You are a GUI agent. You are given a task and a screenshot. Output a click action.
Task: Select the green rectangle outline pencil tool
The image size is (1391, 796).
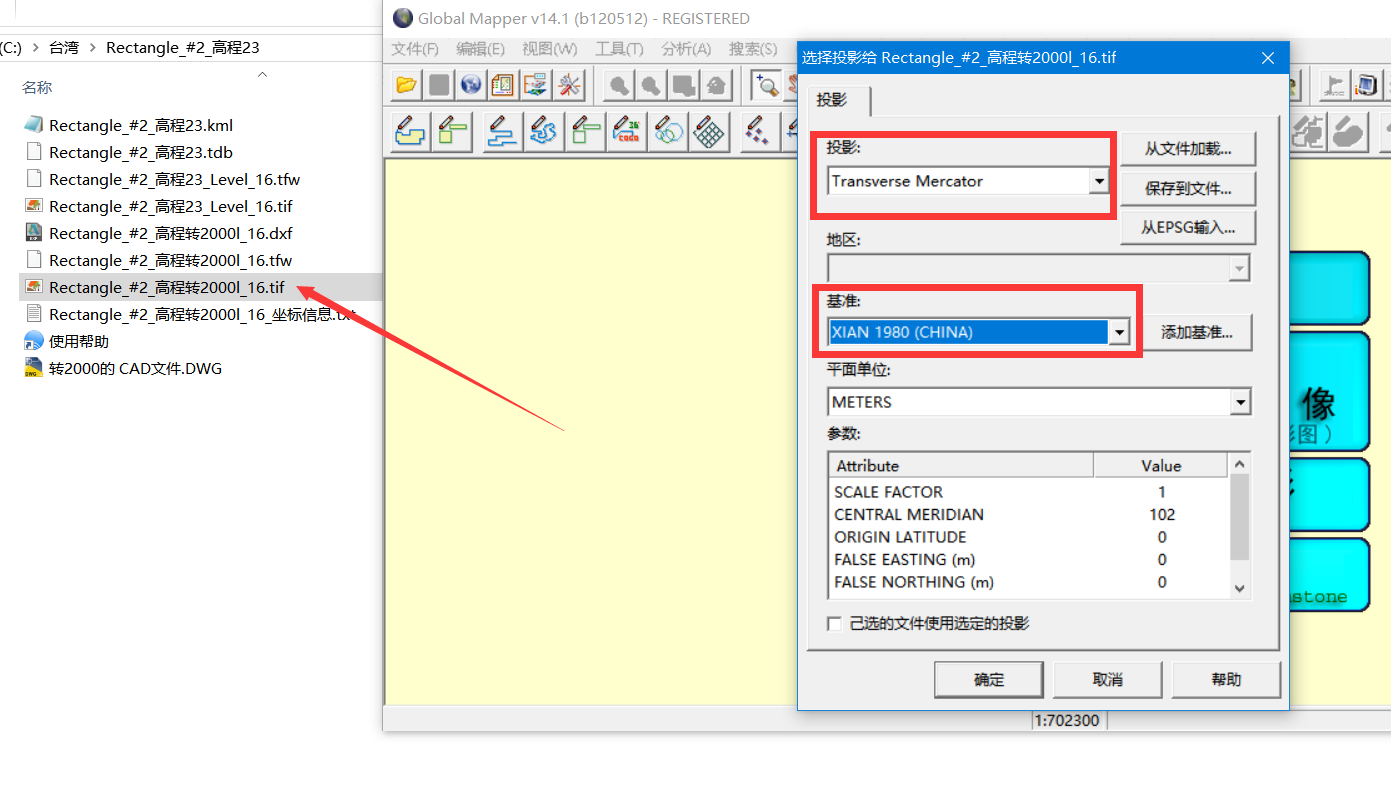(586, 131)
